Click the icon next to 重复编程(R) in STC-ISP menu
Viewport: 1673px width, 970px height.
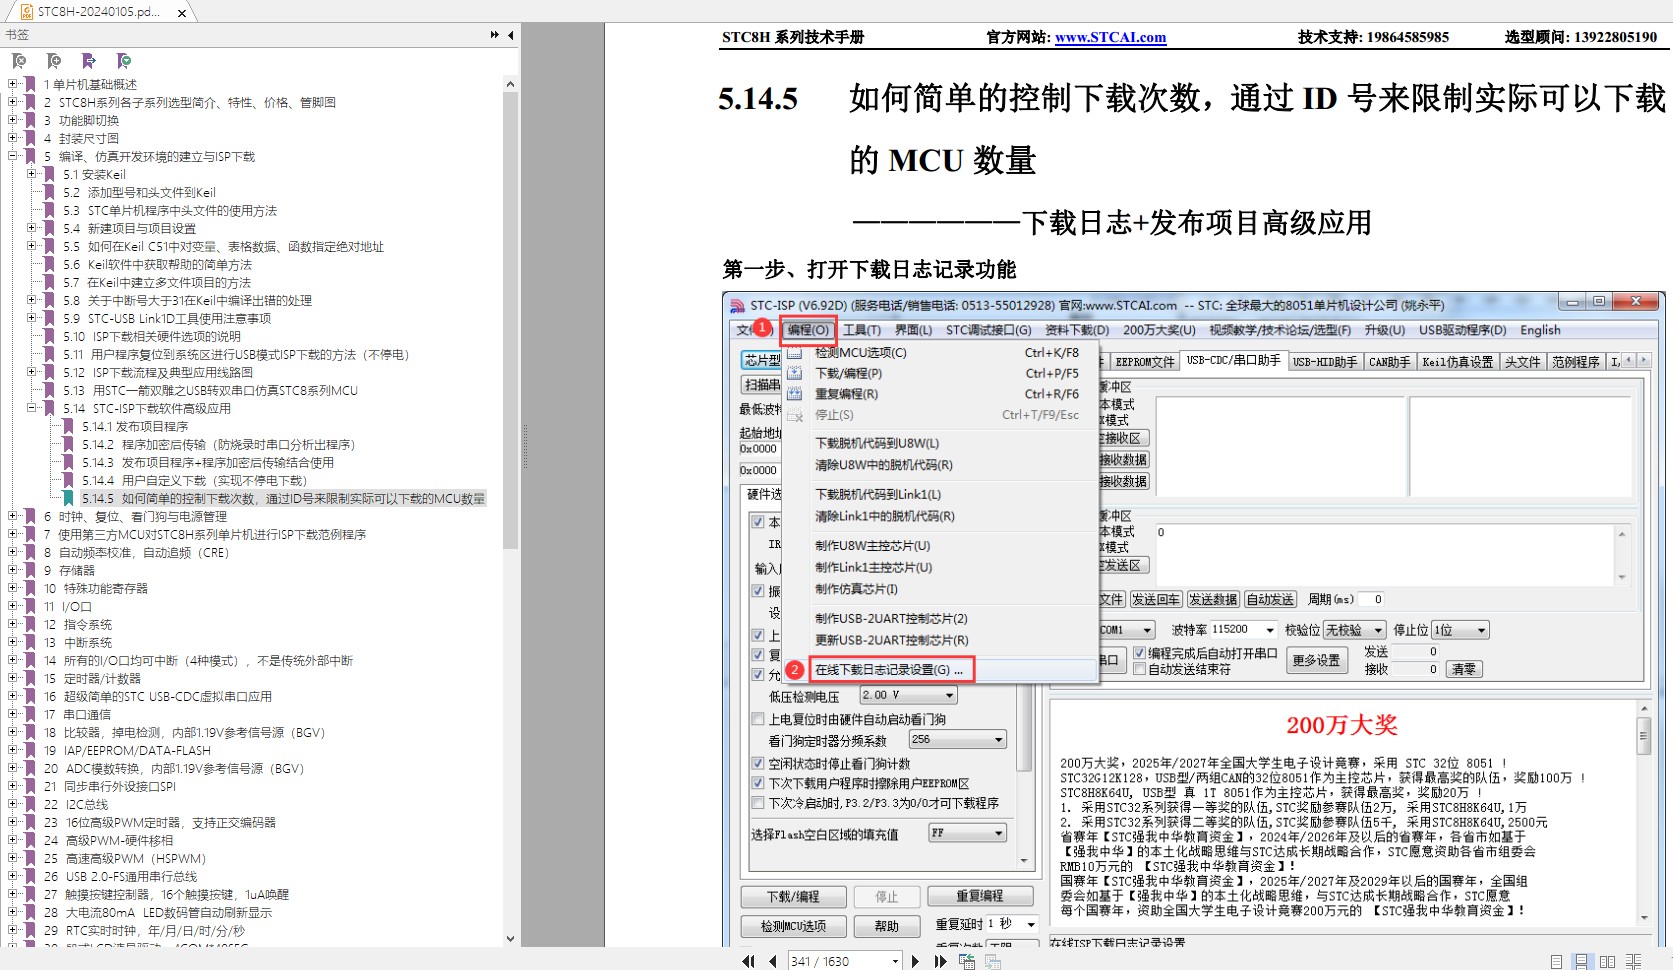point(795,394)
